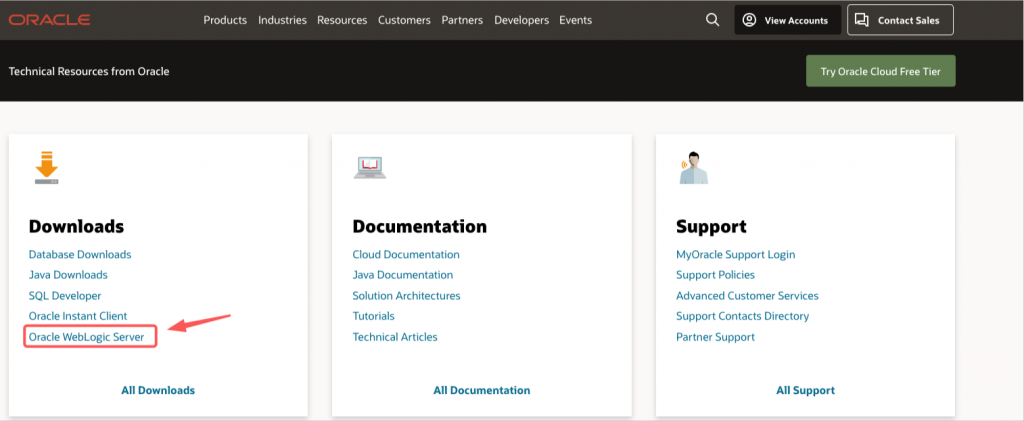Screen dimensions: 1024x421
Task: Open Cloud Documentation link
Action: click(406, 255)
